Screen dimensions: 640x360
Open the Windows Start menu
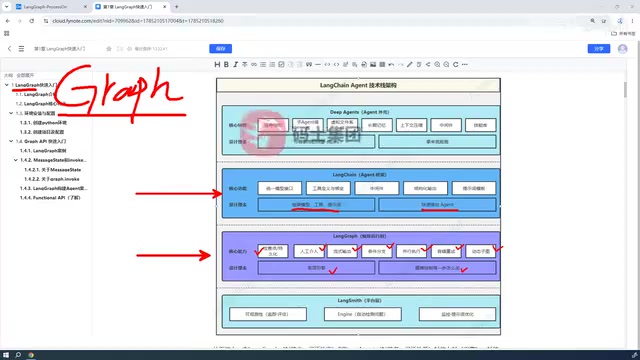click(6, 355)
